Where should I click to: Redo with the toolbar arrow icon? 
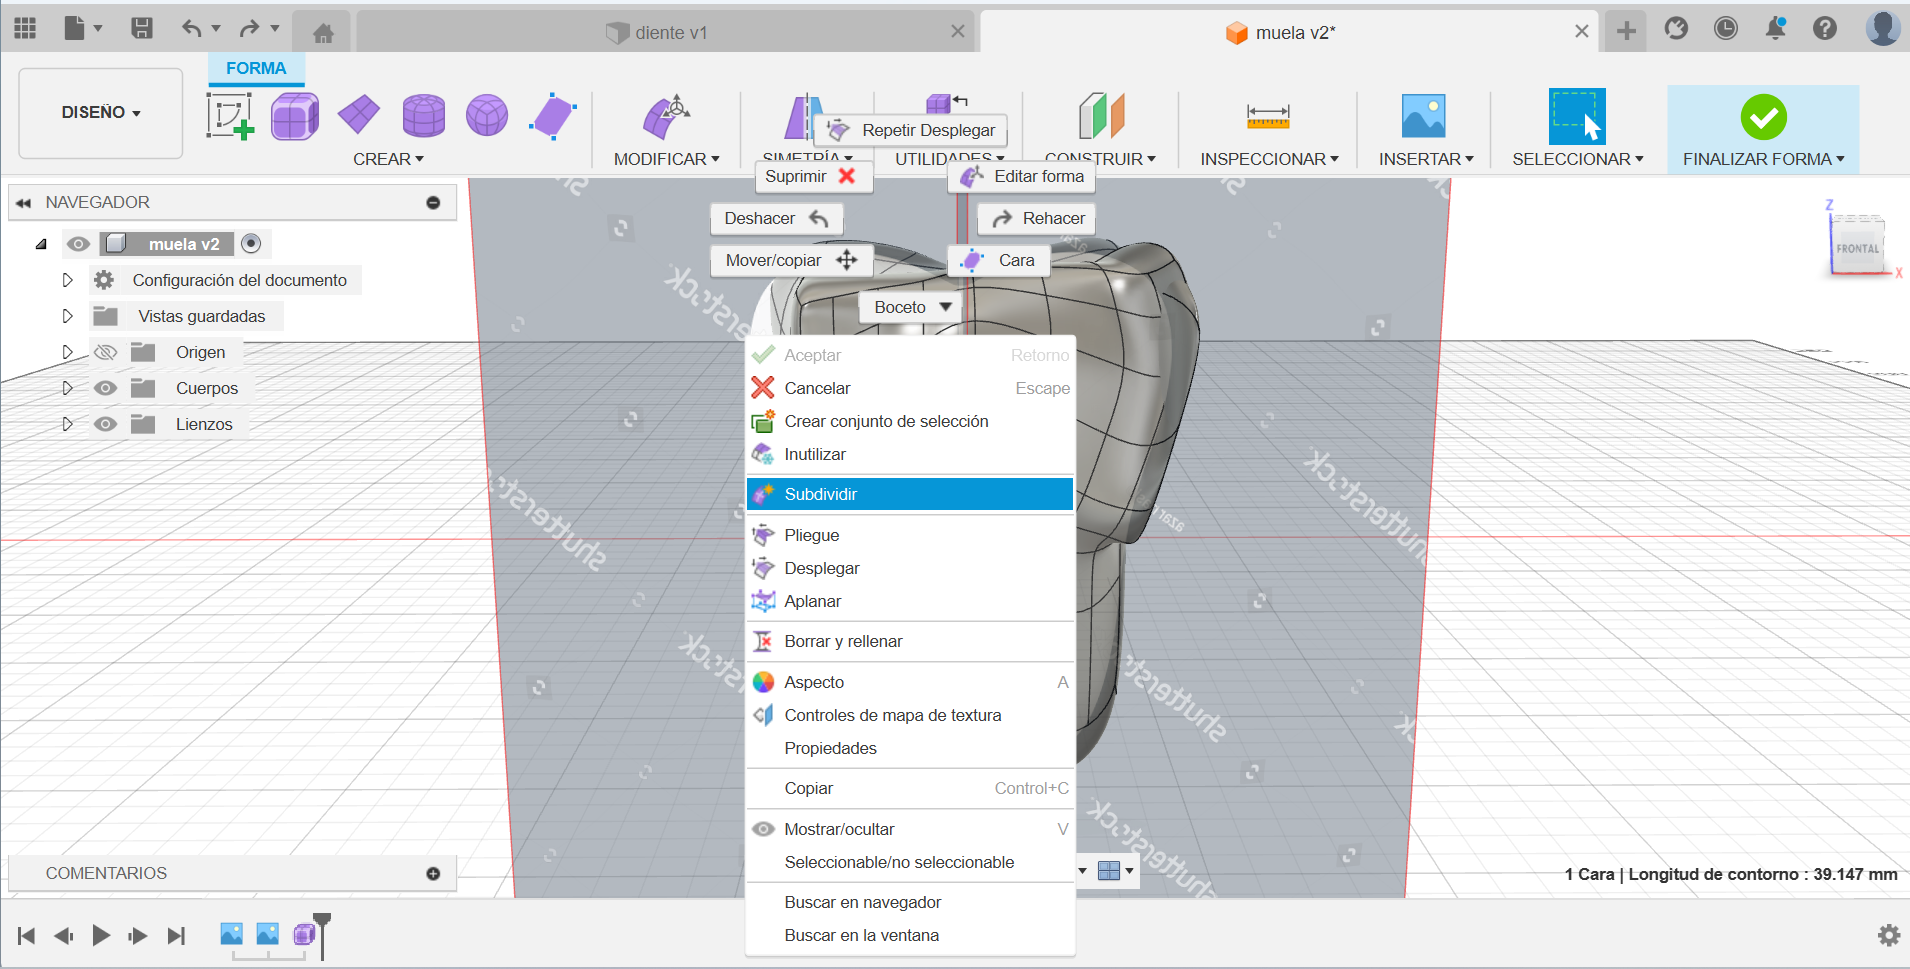pyautogui.click(x=249, y=28)
